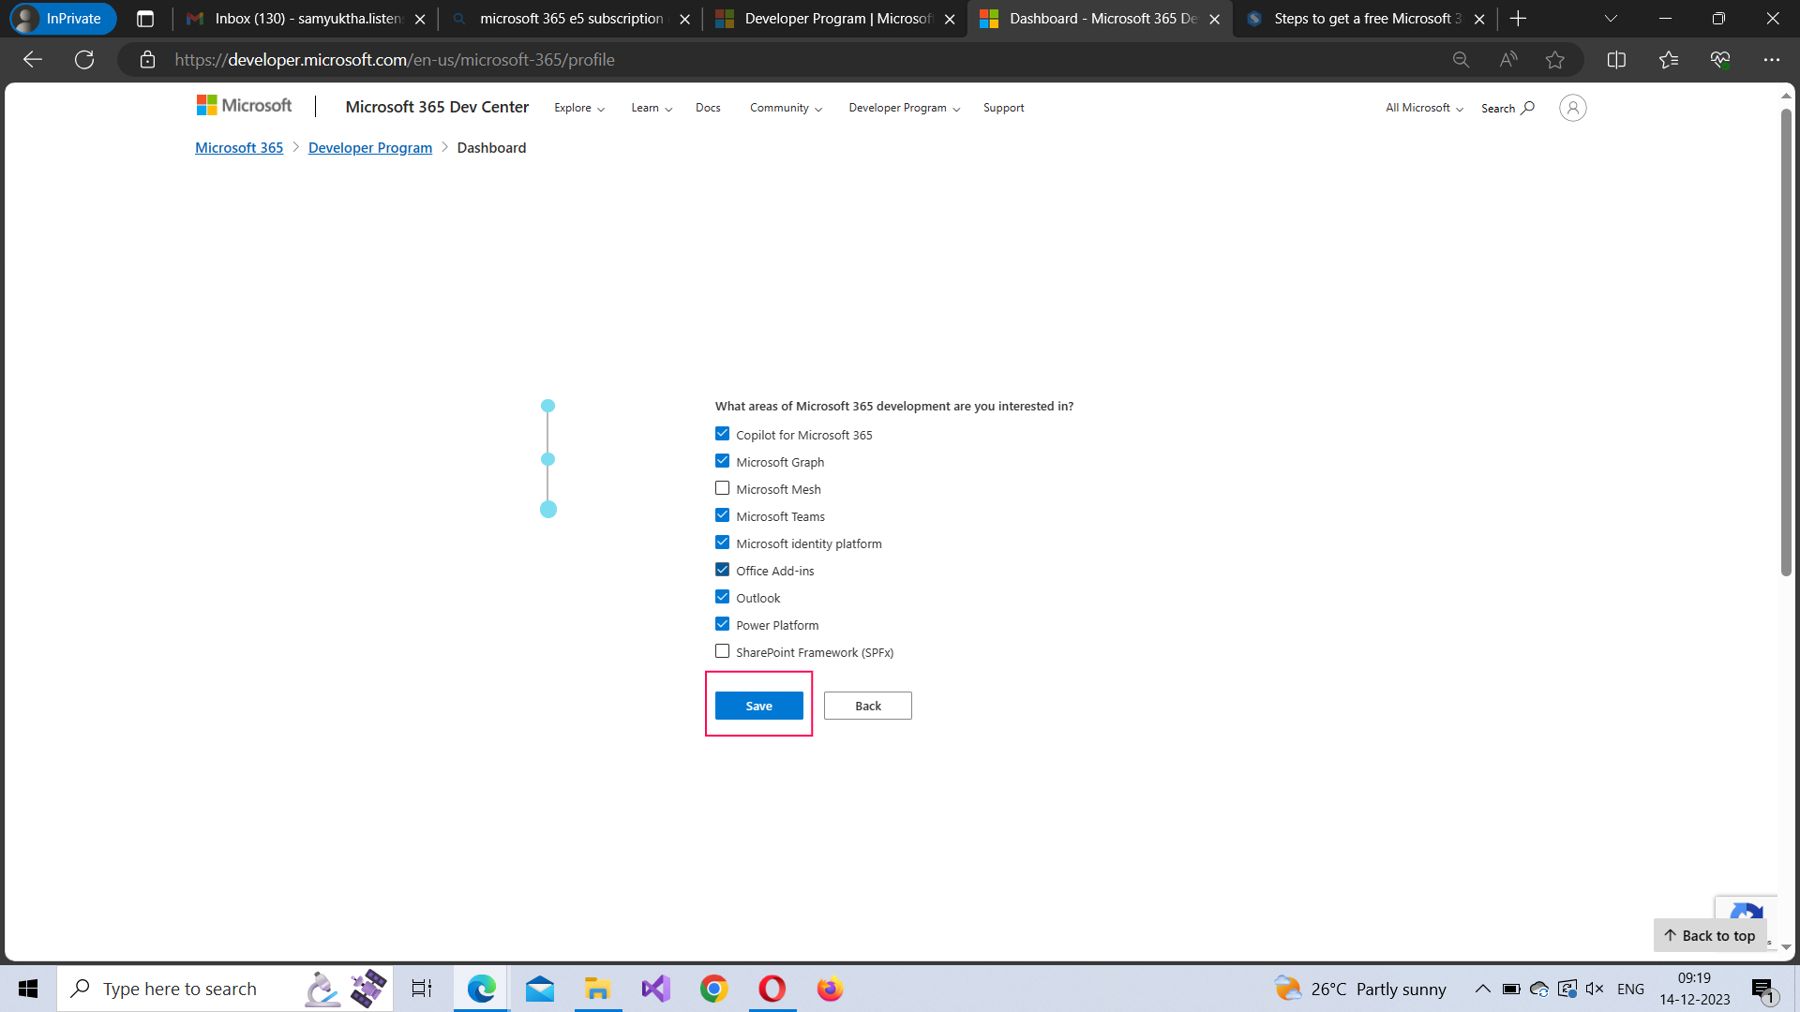Uncheck the Microsoft Graph checkbox

point(722,461)
